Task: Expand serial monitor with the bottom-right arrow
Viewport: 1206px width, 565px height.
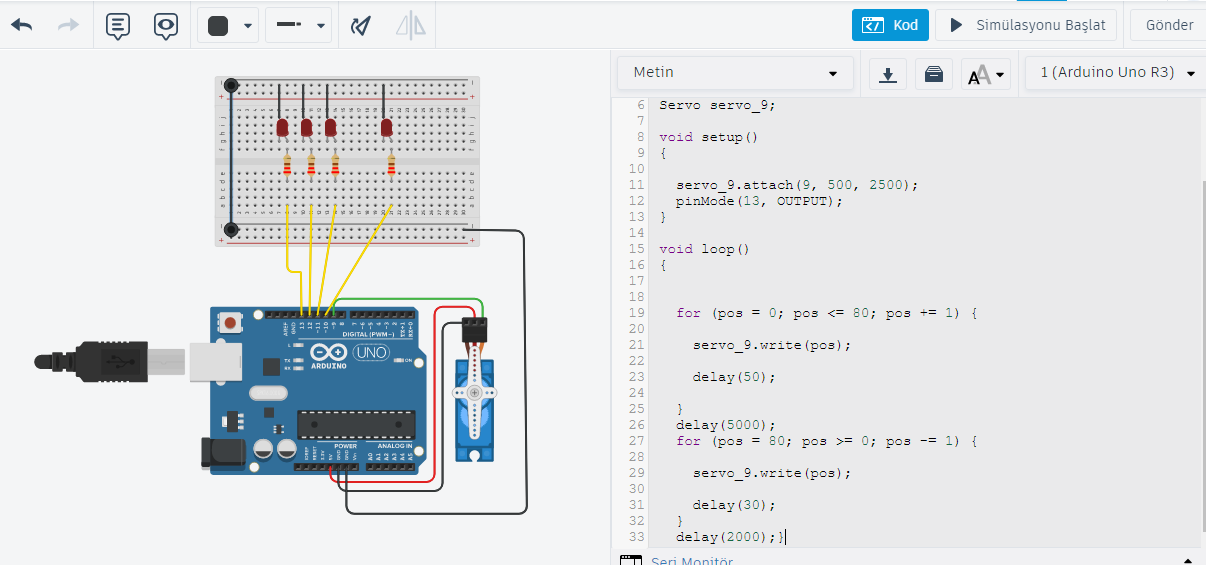Action: (1188, 561)
